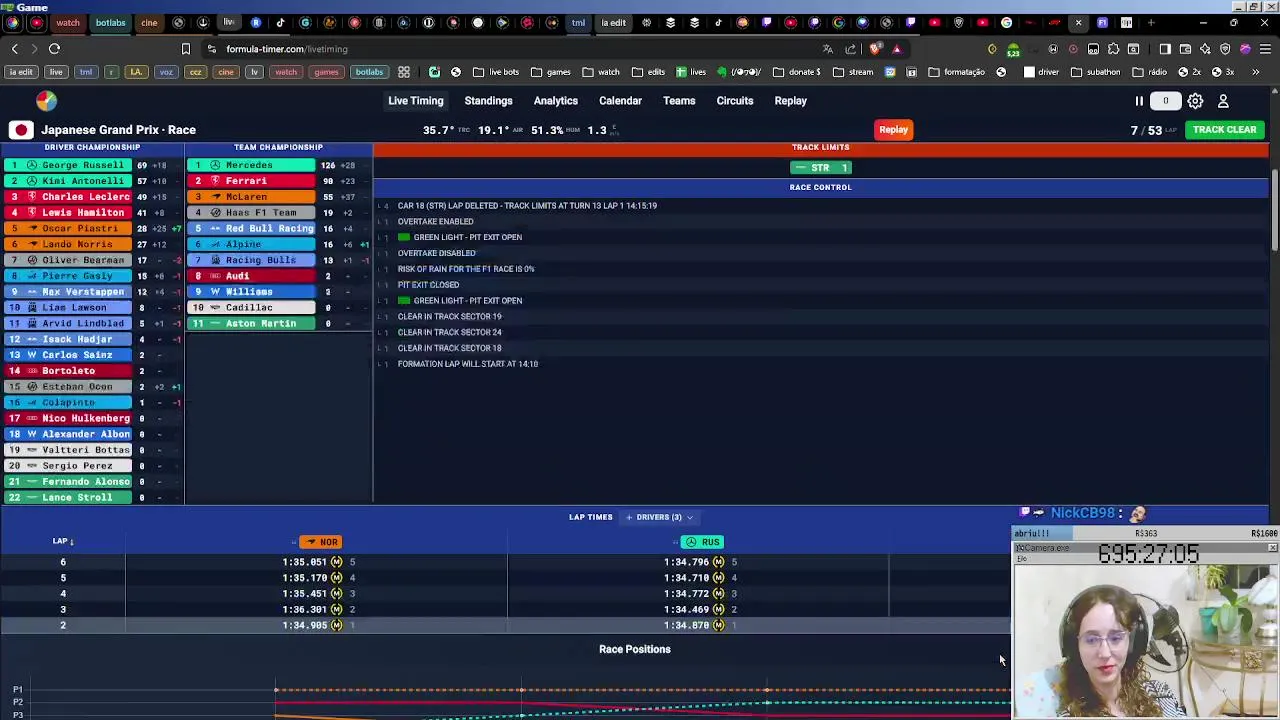
Task: Open the browser hamburger main menu
Action: point(1265,49)
